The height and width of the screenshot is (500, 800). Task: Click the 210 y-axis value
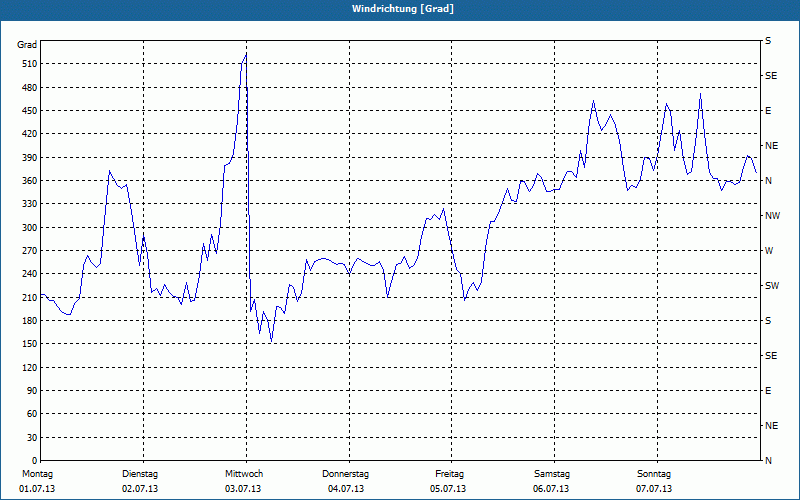[x=29, y=297]
